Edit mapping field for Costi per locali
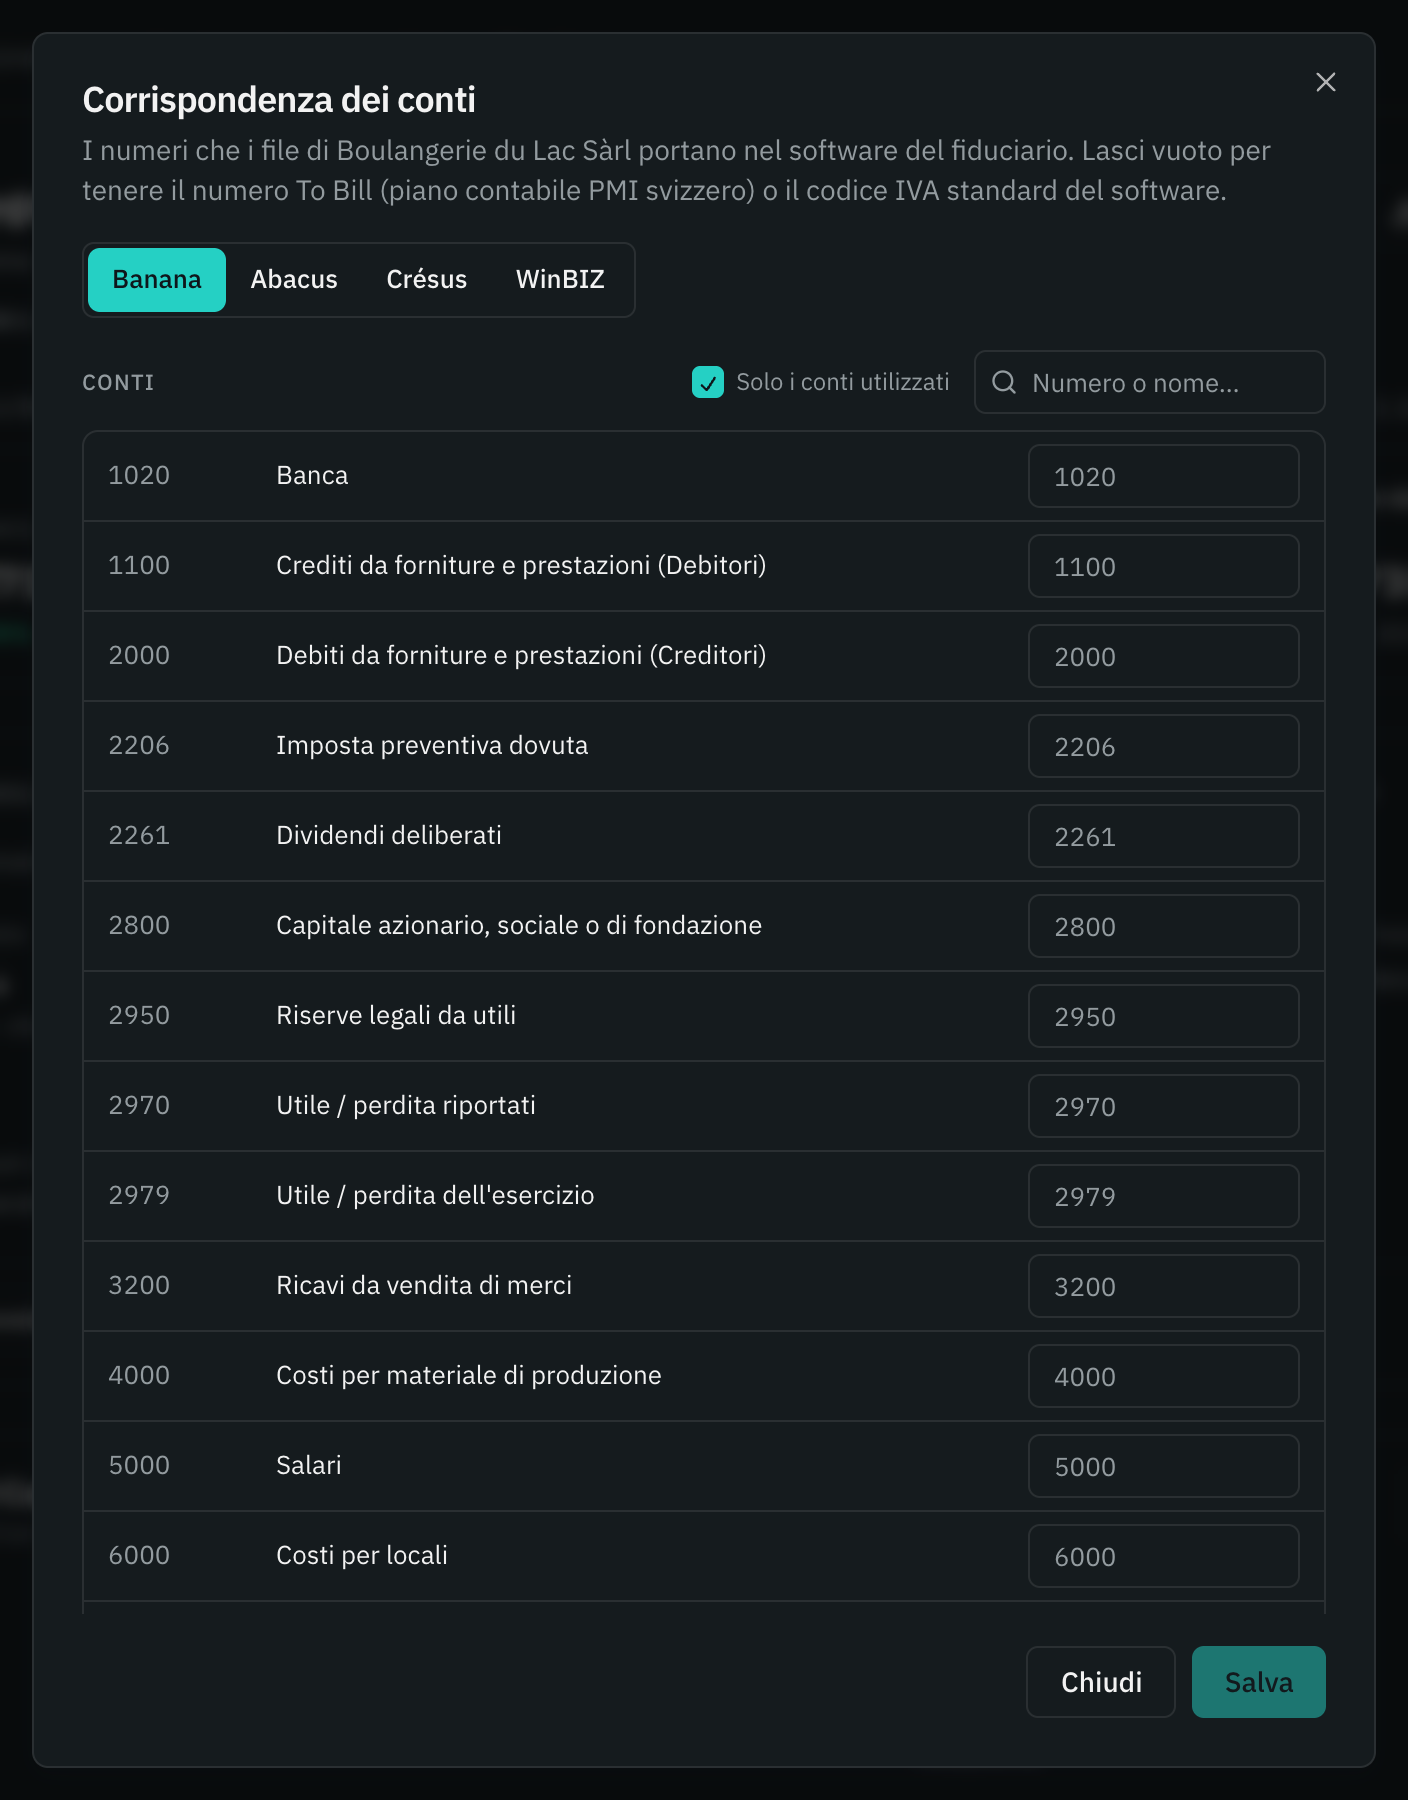Screen dimensions: 1408x1800 point(1164,1556)
